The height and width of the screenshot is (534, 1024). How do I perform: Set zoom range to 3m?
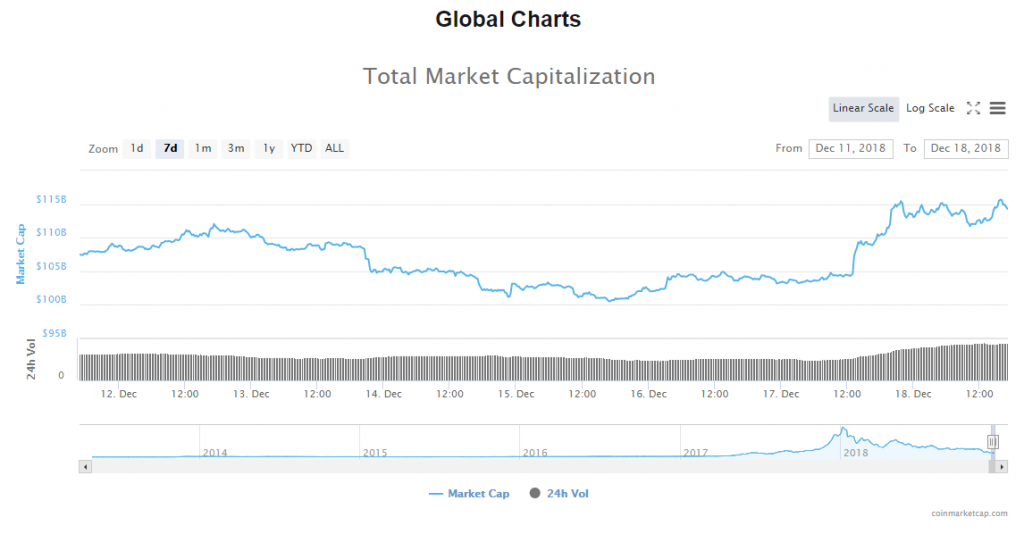point(236,149)
